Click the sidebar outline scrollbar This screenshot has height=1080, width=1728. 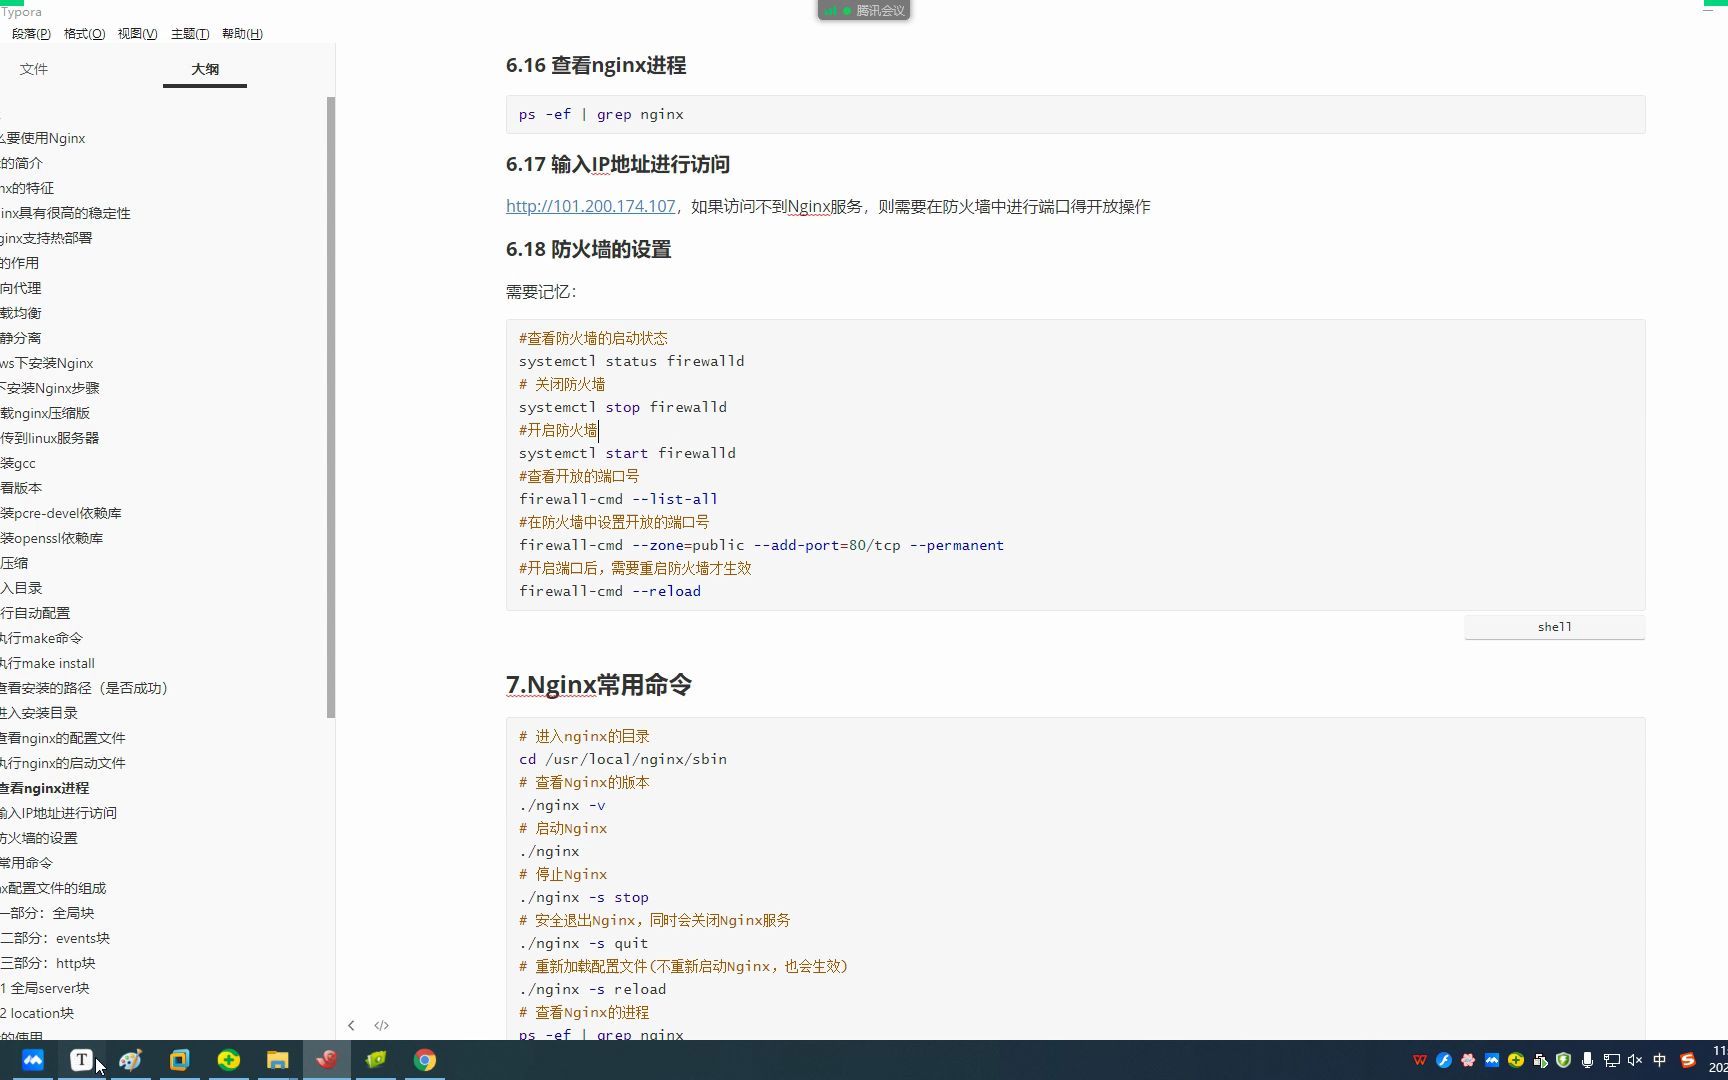(x=331, y=407)
